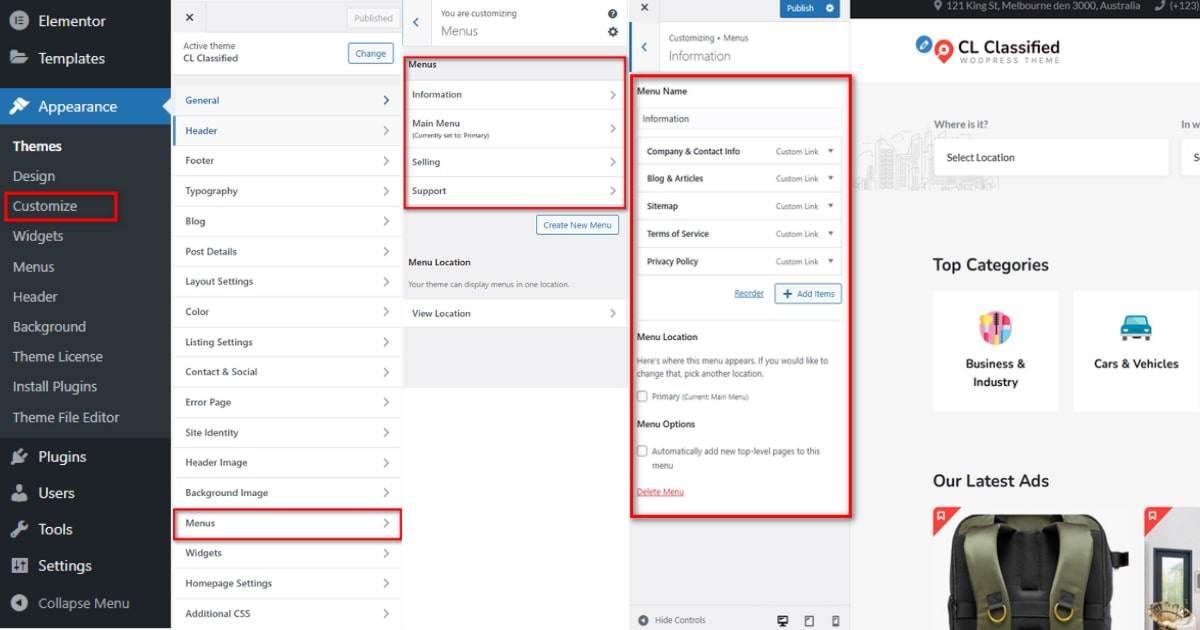Click the Elementor logo icon
The width and height of the screenshot is (1200, 630).
[19, 20]
